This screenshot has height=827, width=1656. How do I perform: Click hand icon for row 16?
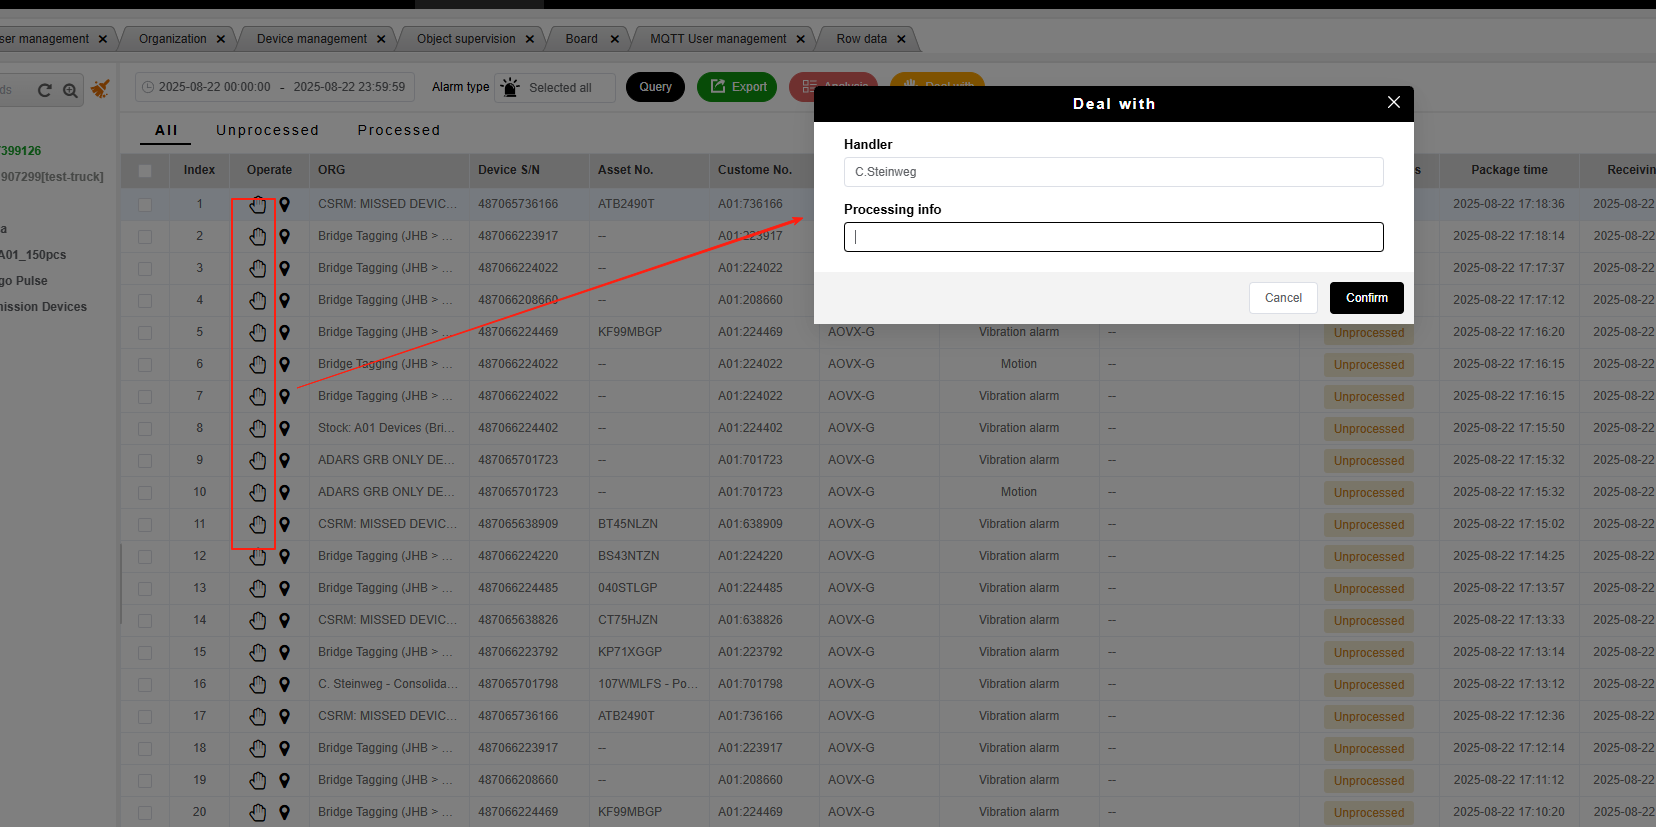click(x=258, y=684)
